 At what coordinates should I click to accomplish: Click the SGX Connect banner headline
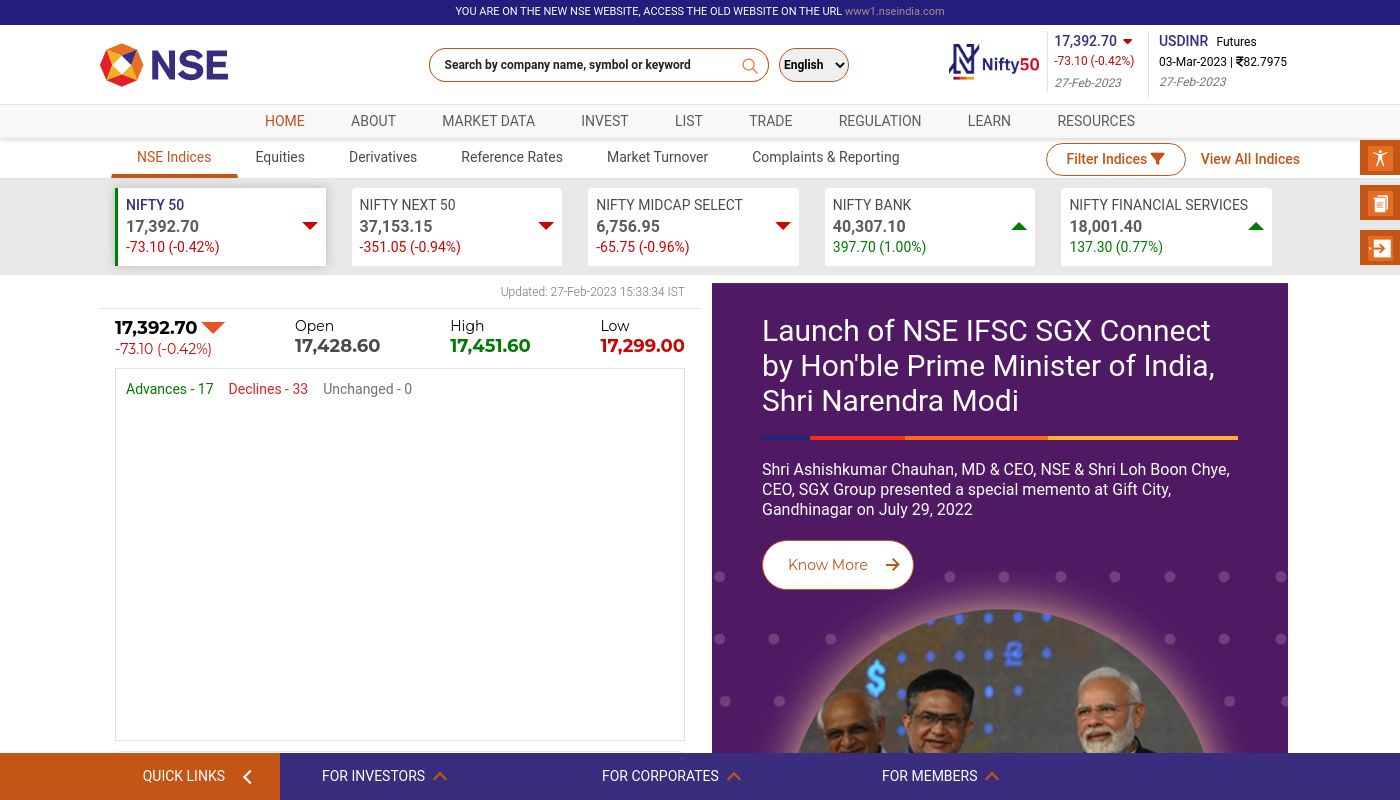click(x=988, y=366)
